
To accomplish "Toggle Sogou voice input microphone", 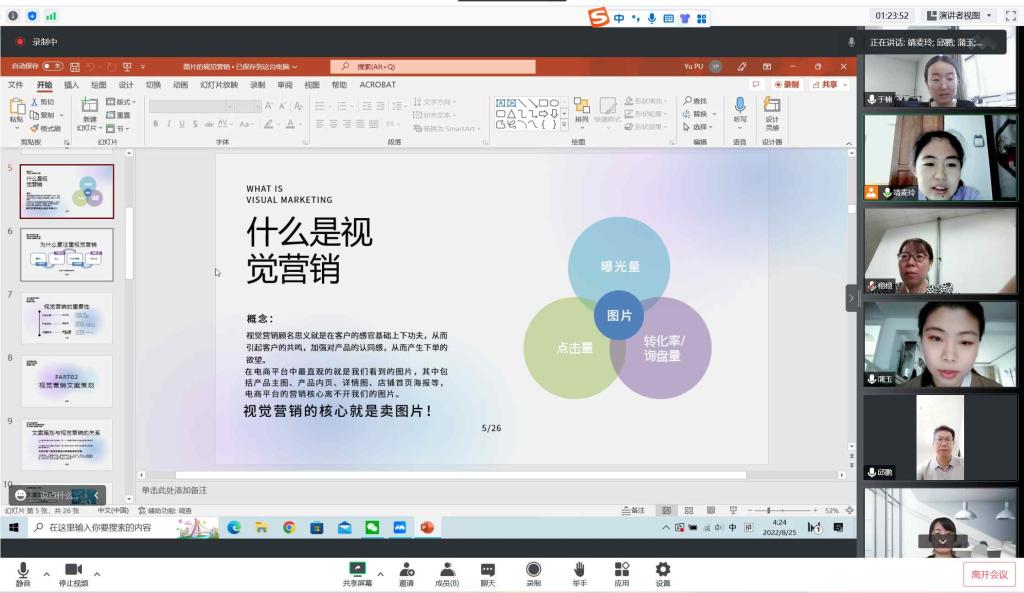I will [652, 18].
